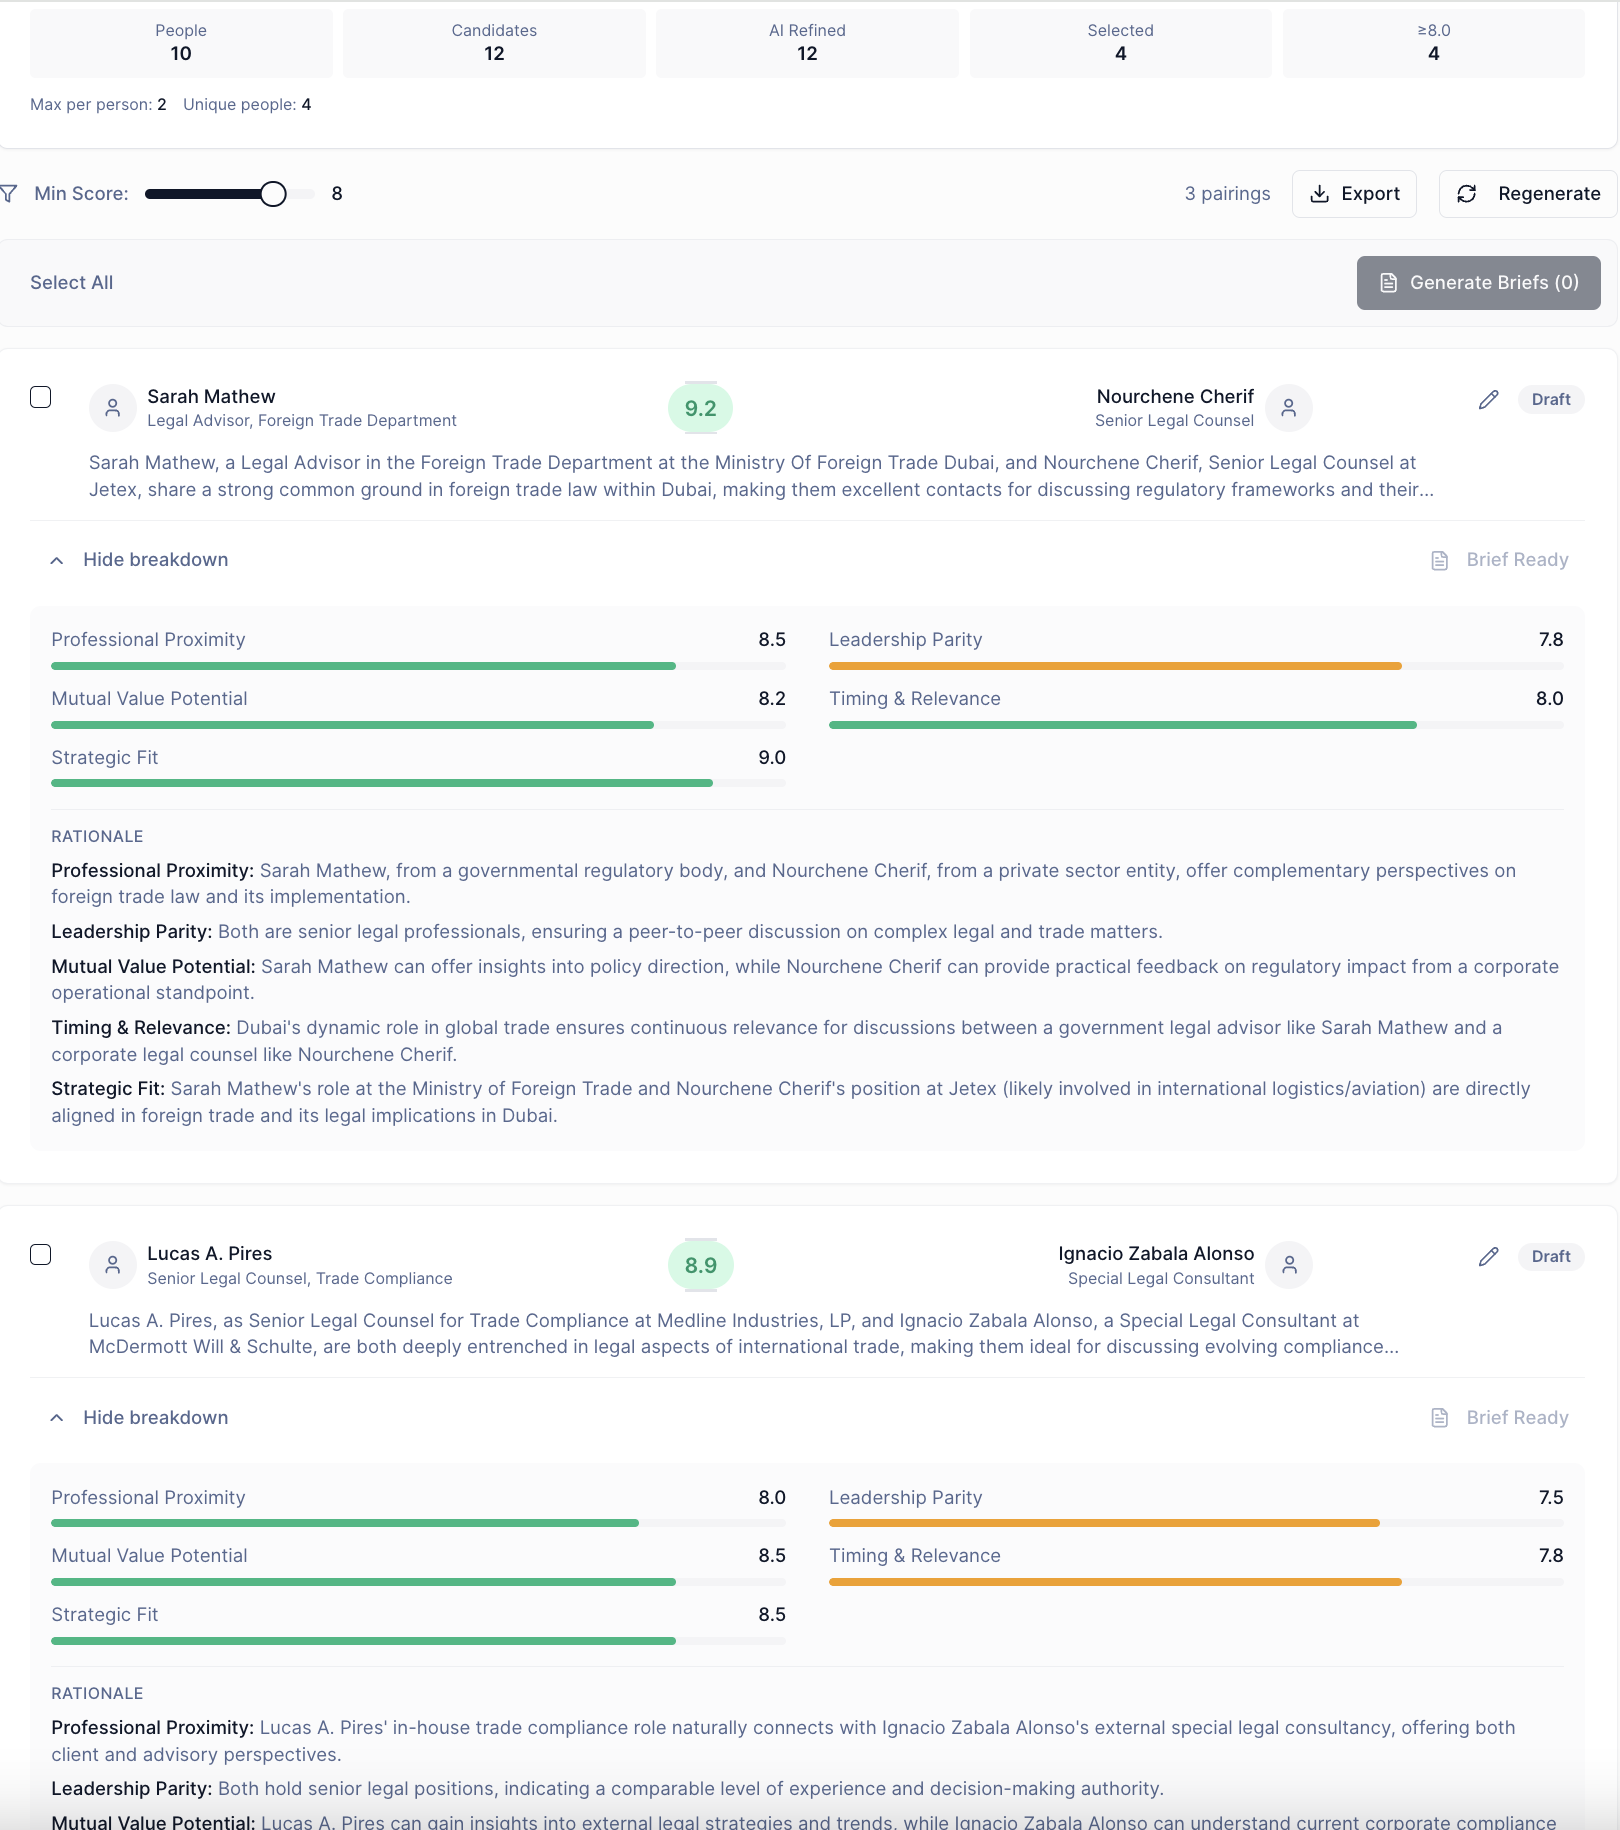Image resolution: width=1620 pixels, height=1830 pixels.
Task: Collapse the breakdown for Lucas A. Pires pairing
Action: click(x=139, y=1417)
